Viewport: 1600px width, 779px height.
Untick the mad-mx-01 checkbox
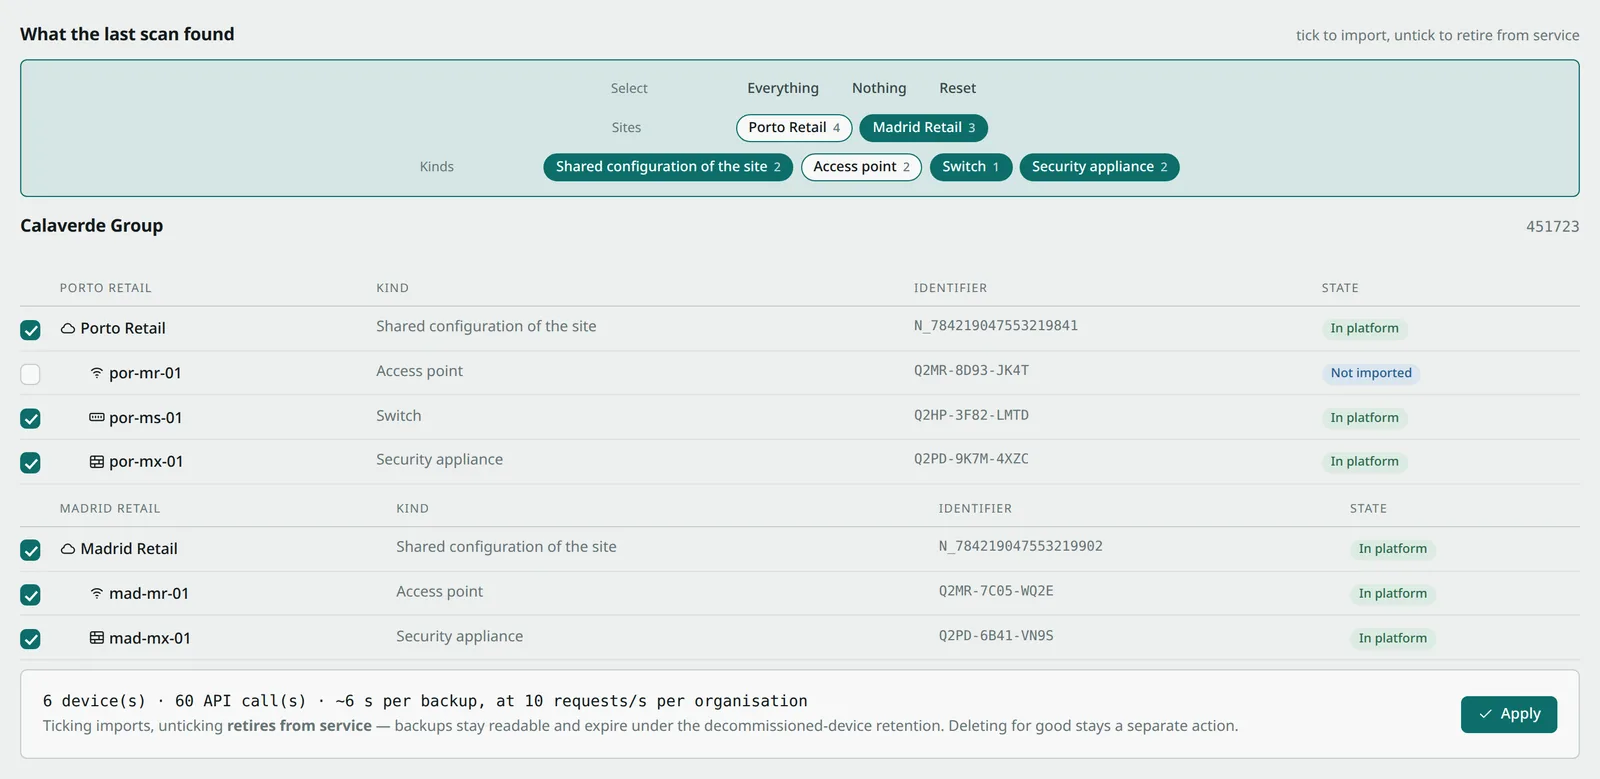31,639
